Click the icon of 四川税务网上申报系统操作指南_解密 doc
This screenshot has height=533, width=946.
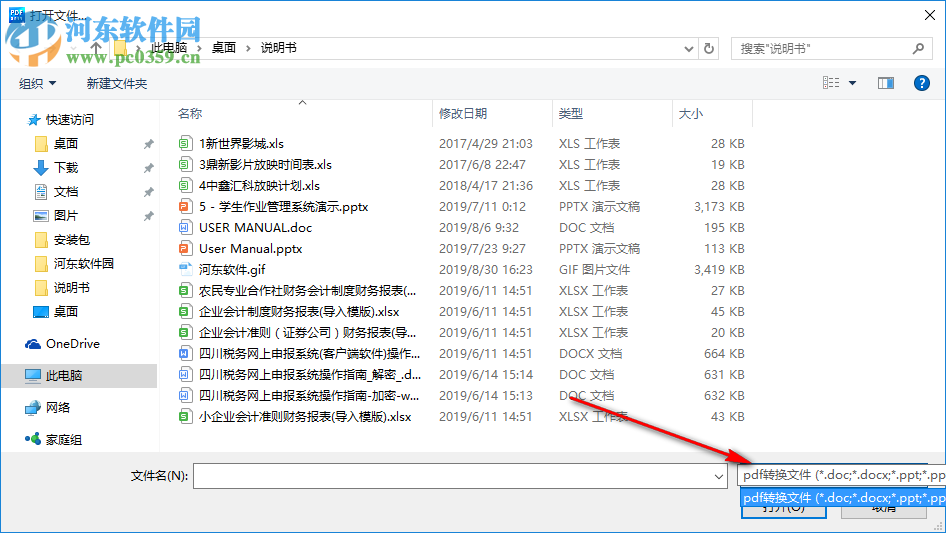[x=185, y=374]
